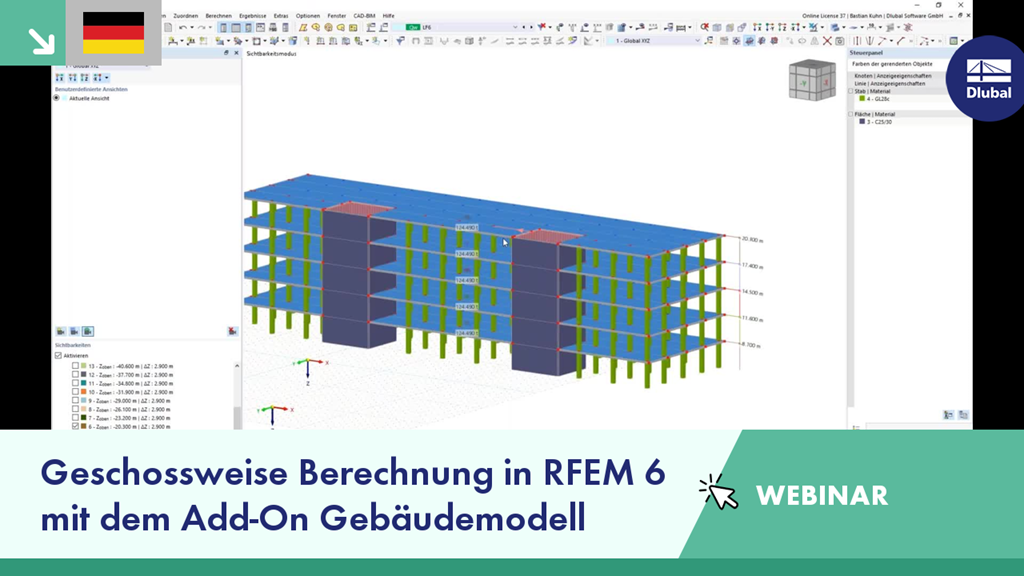The height and width of the screenshot is (576, 1024).
Task: Open the redo dropdown arrow
Action: [210, 27]
